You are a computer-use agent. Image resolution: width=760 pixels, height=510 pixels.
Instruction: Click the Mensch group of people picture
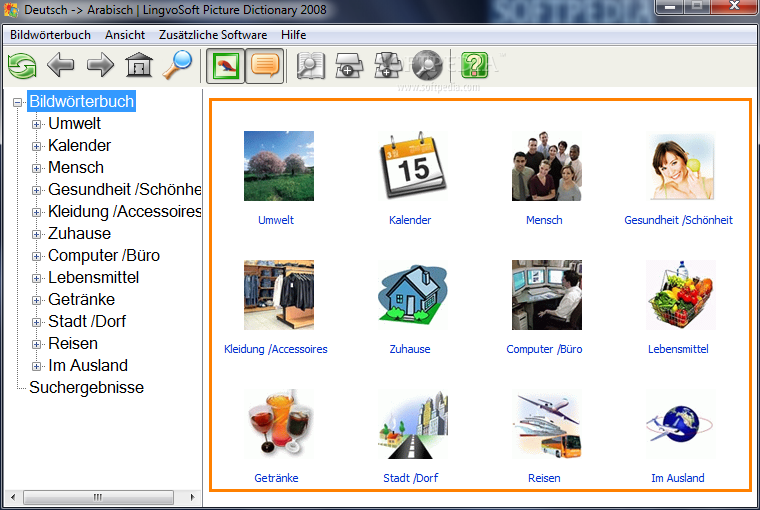coord(547,166)
